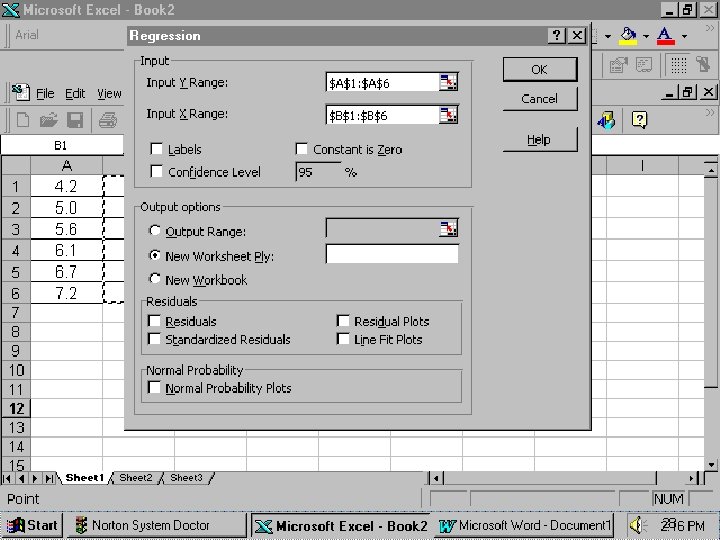Enable Normal Probability Plots
Screen dimensions: 720x540
(x=155, y=388)
